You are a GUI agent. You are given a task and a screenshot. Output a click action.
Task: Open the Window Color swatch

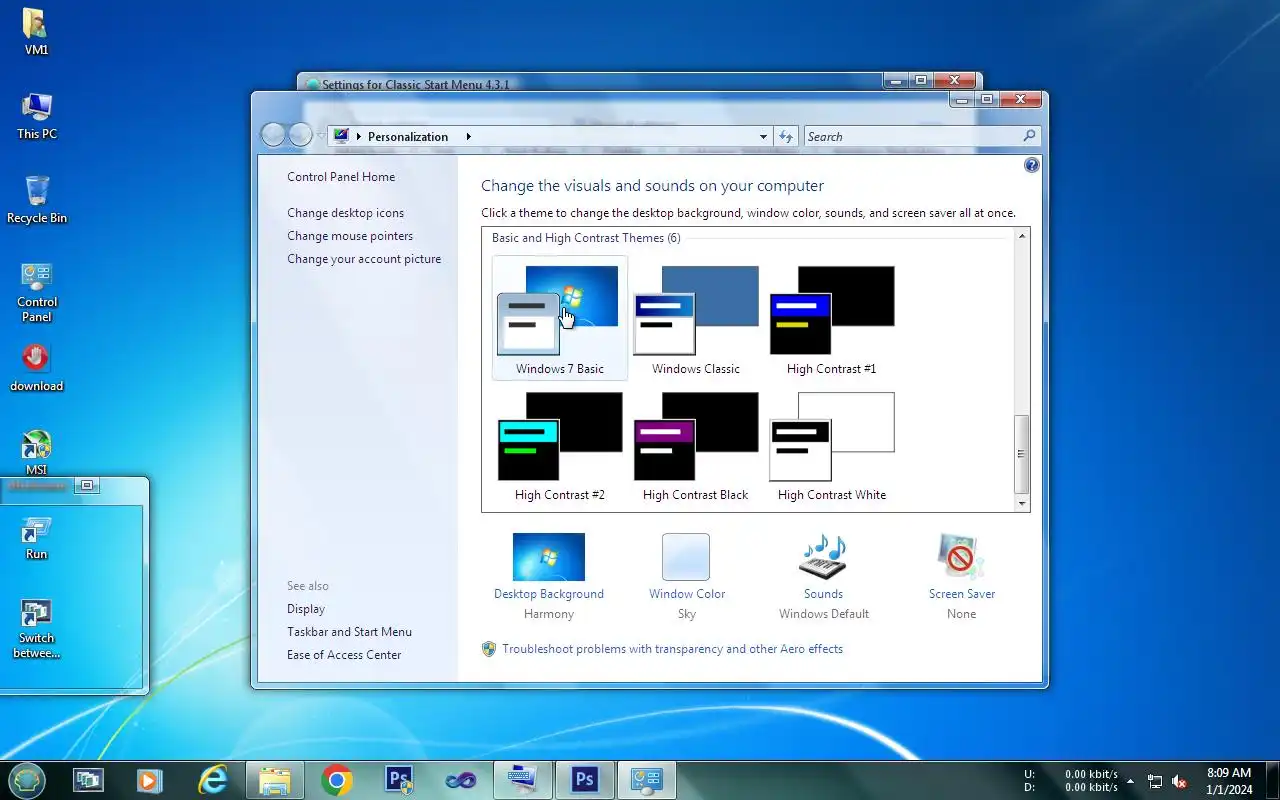click(686, 557)
